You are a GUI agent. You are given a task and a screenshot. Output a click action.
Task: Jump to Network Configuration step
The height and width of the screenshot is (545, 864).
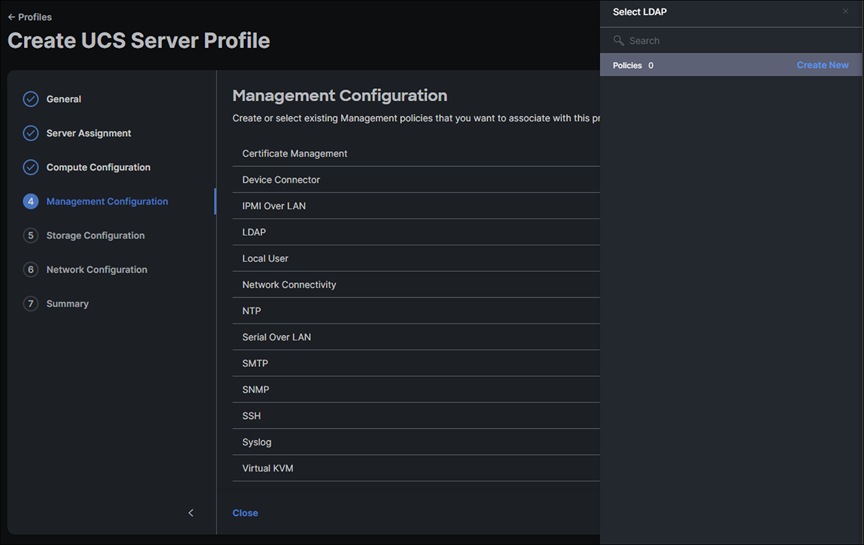tap(96, 270)
